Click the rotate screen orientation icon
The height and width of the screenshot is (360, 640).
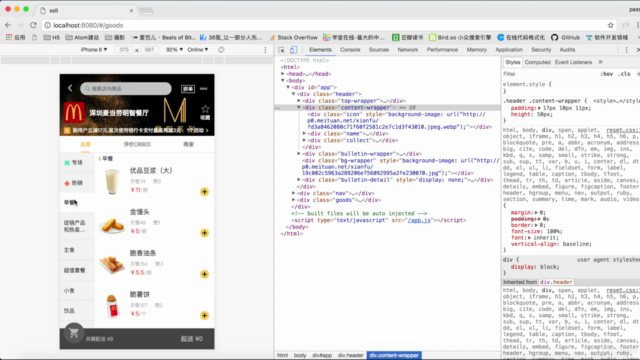click(221, 50)
